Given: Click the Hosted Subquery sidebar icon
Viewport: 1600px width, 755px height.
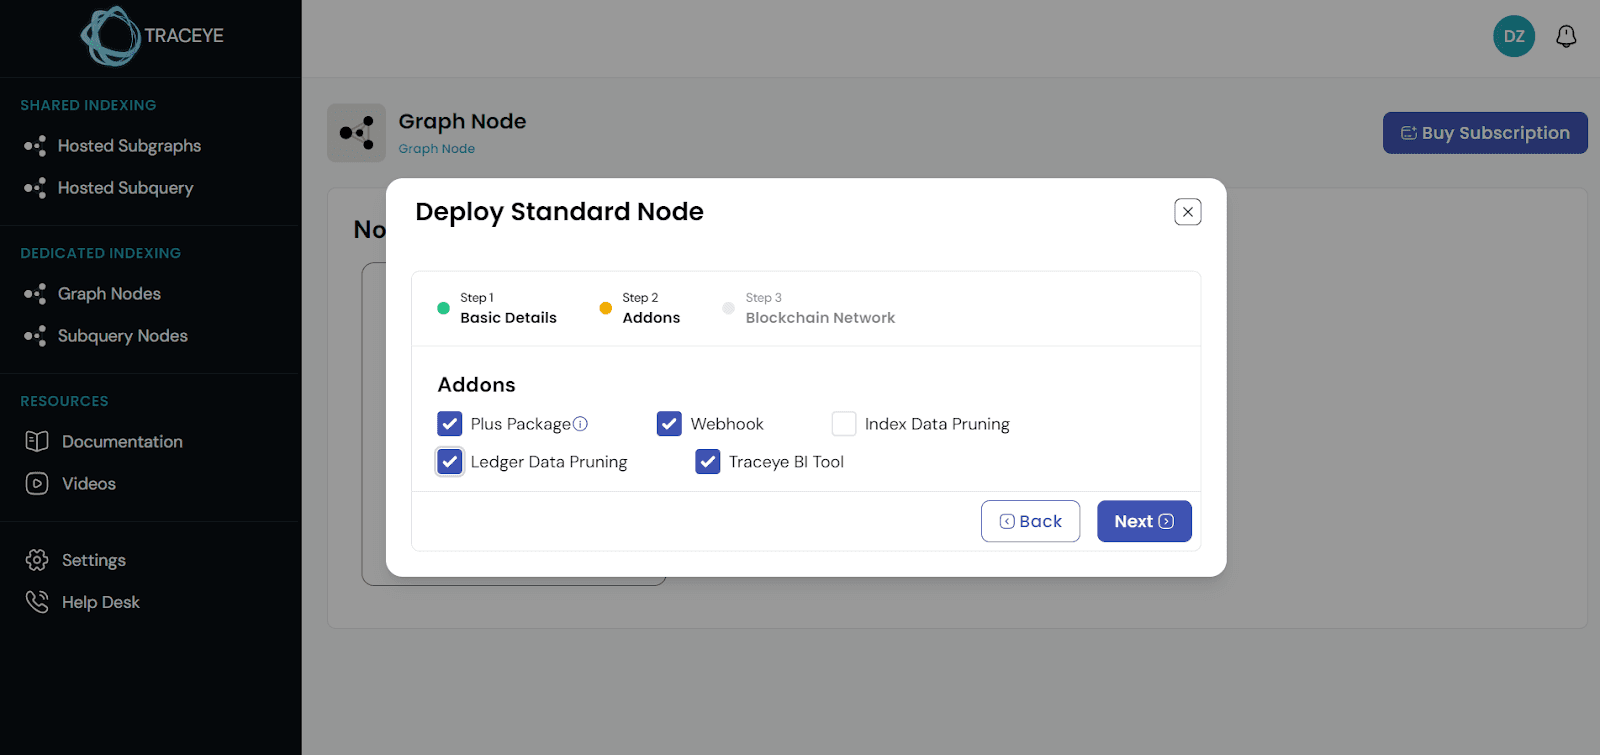Looking at the screenshot, I should coord(35,188).
